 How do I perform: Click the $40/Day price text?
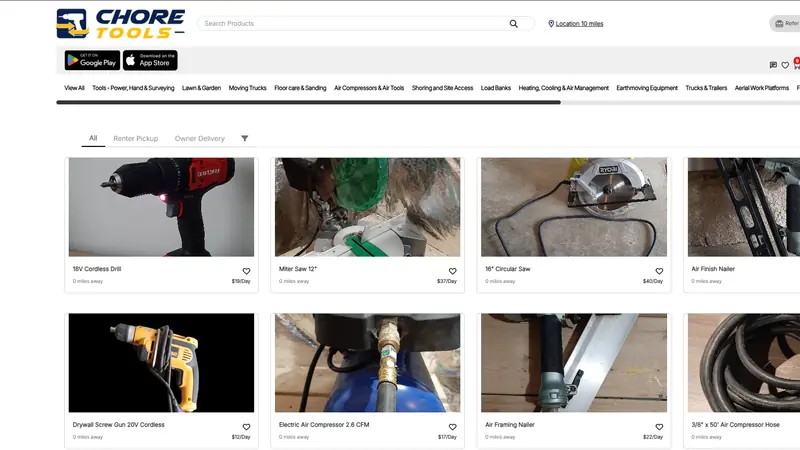(653, 281)
